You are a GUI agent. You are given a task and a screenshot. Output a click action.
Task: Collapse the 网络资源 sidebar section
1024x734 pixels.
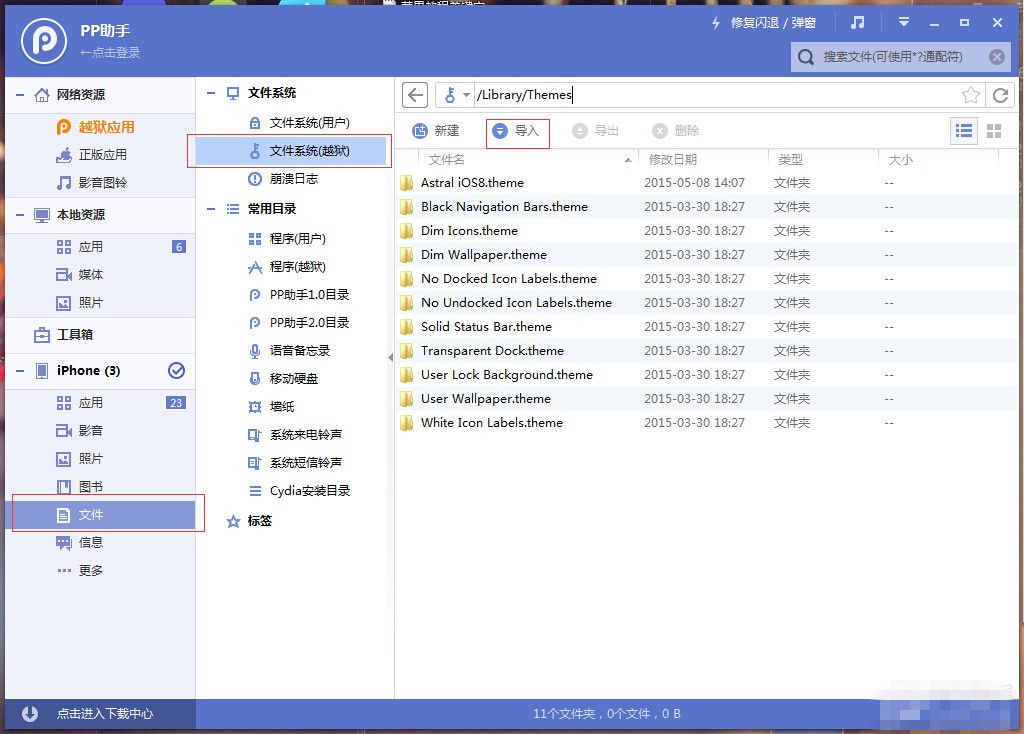coord(20,95)
